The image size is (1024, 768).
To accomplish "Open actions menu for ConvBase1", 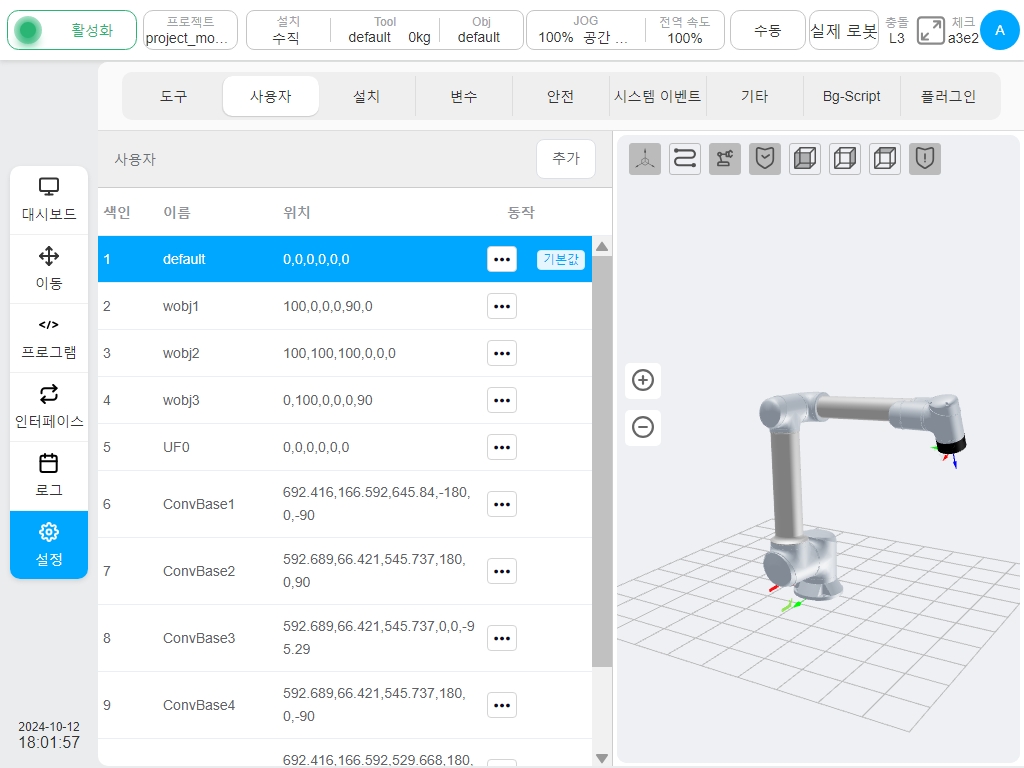I will coord(502,504).
